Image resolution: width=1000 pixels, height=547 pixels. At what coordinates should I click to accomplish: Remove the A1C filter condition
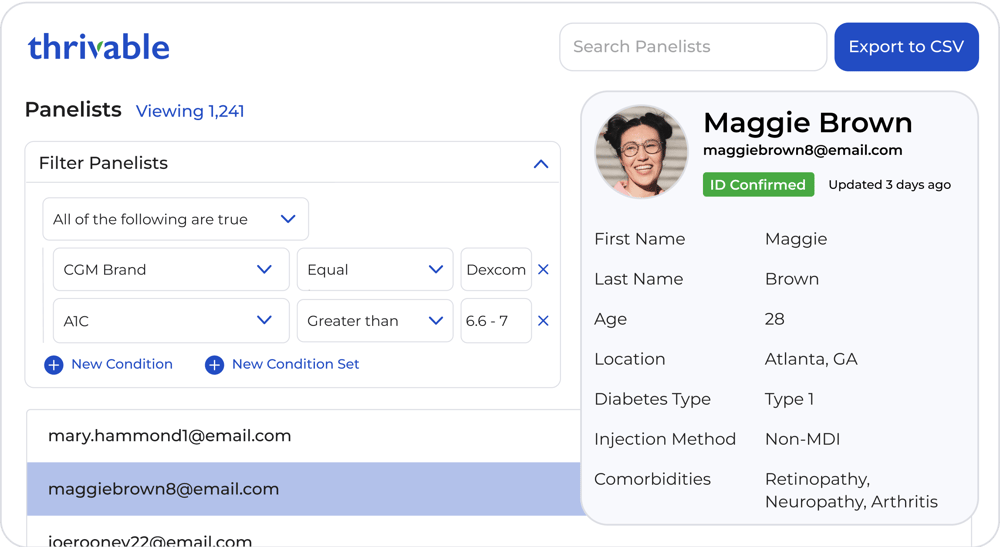pyautogui.click(x=543, y=321)
